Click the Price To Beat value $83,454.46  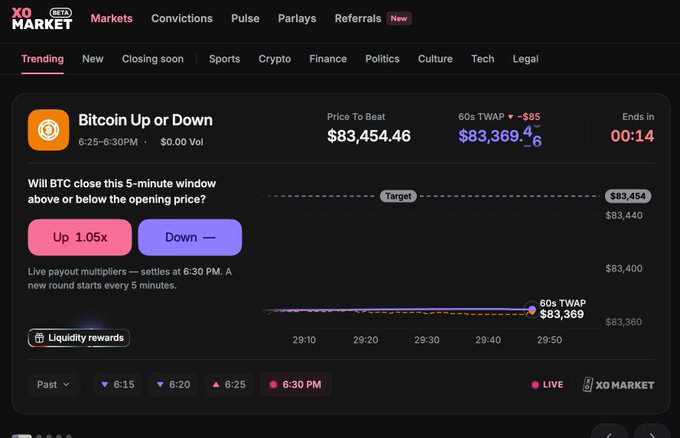click(x=369, y=136)
